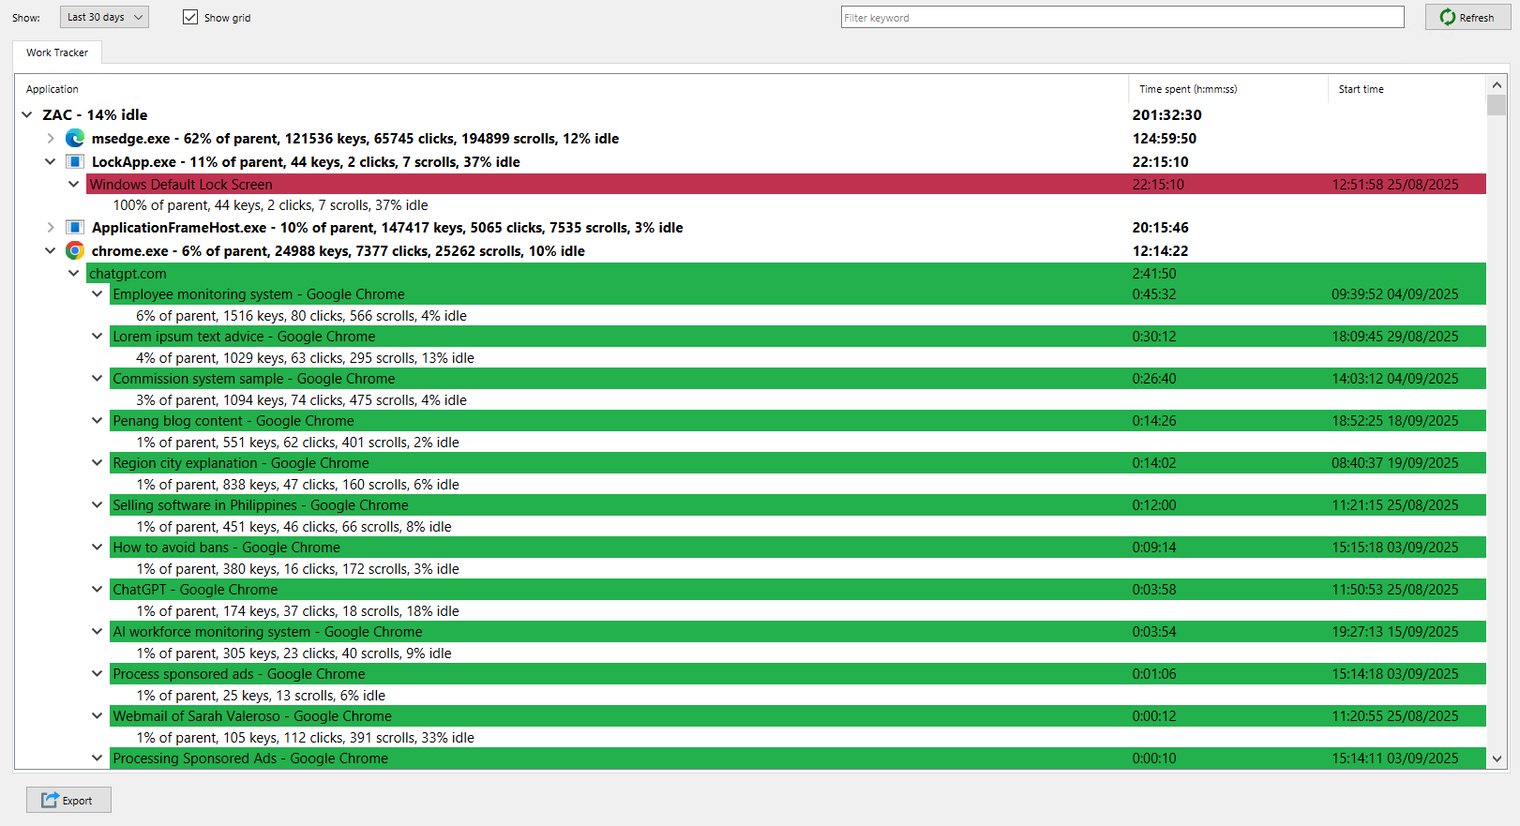Click the Chrome icon beside chrome.exe

tap(75, 251)
